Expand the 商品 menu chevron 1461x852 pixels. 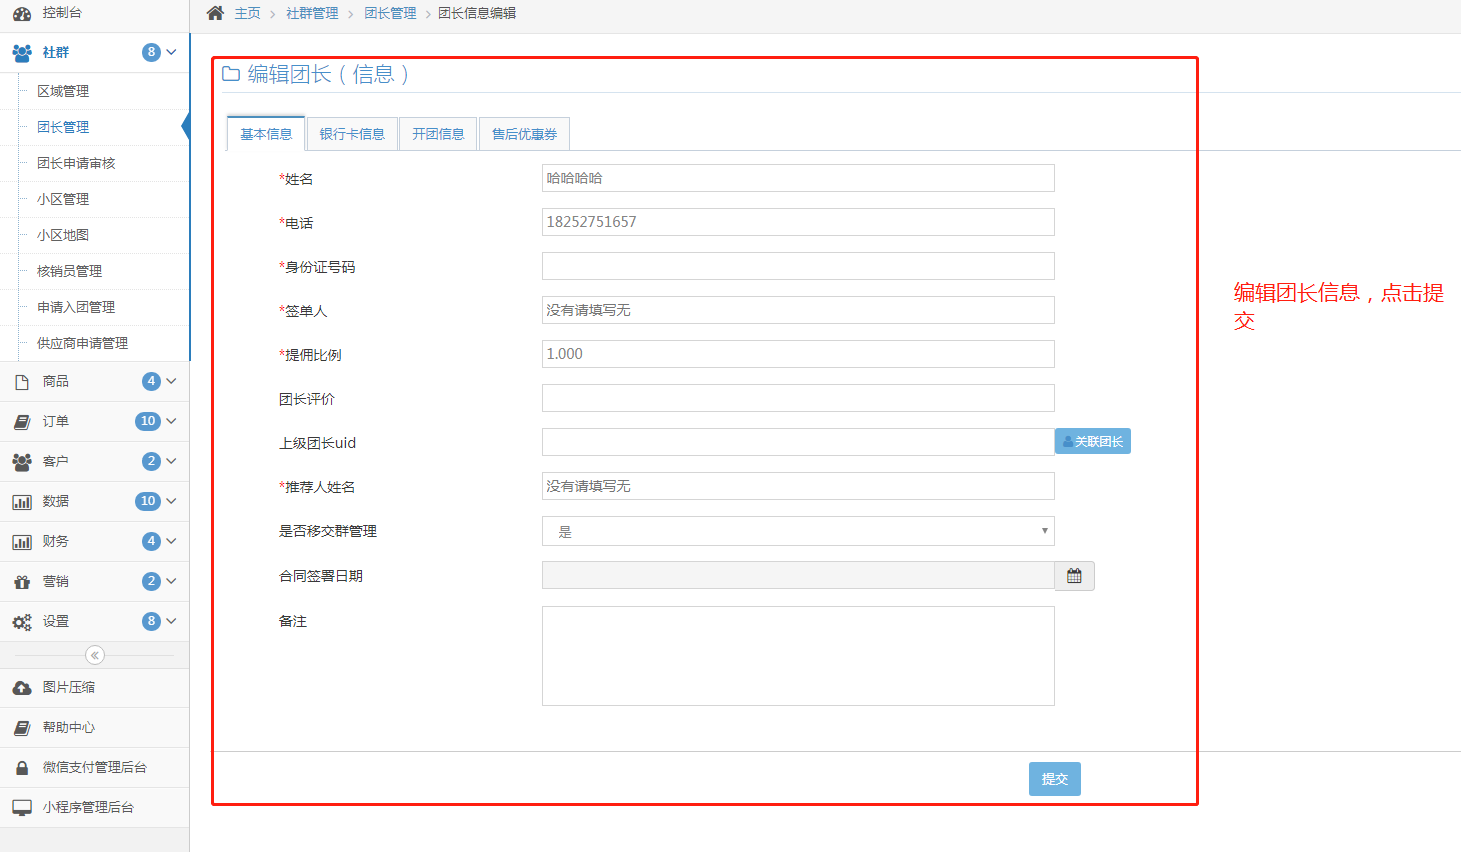(x=171, y=381)
